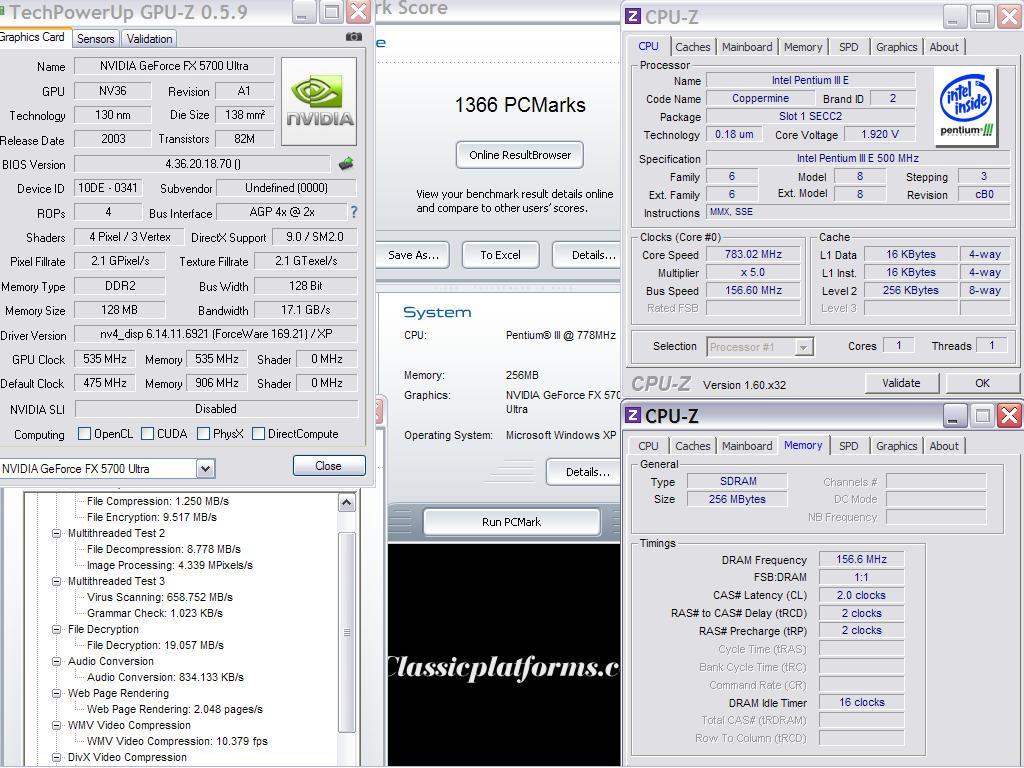Screen dimensions: 1024x768
Task: Click the BIOS save chip icon
Action: point(346,163)
